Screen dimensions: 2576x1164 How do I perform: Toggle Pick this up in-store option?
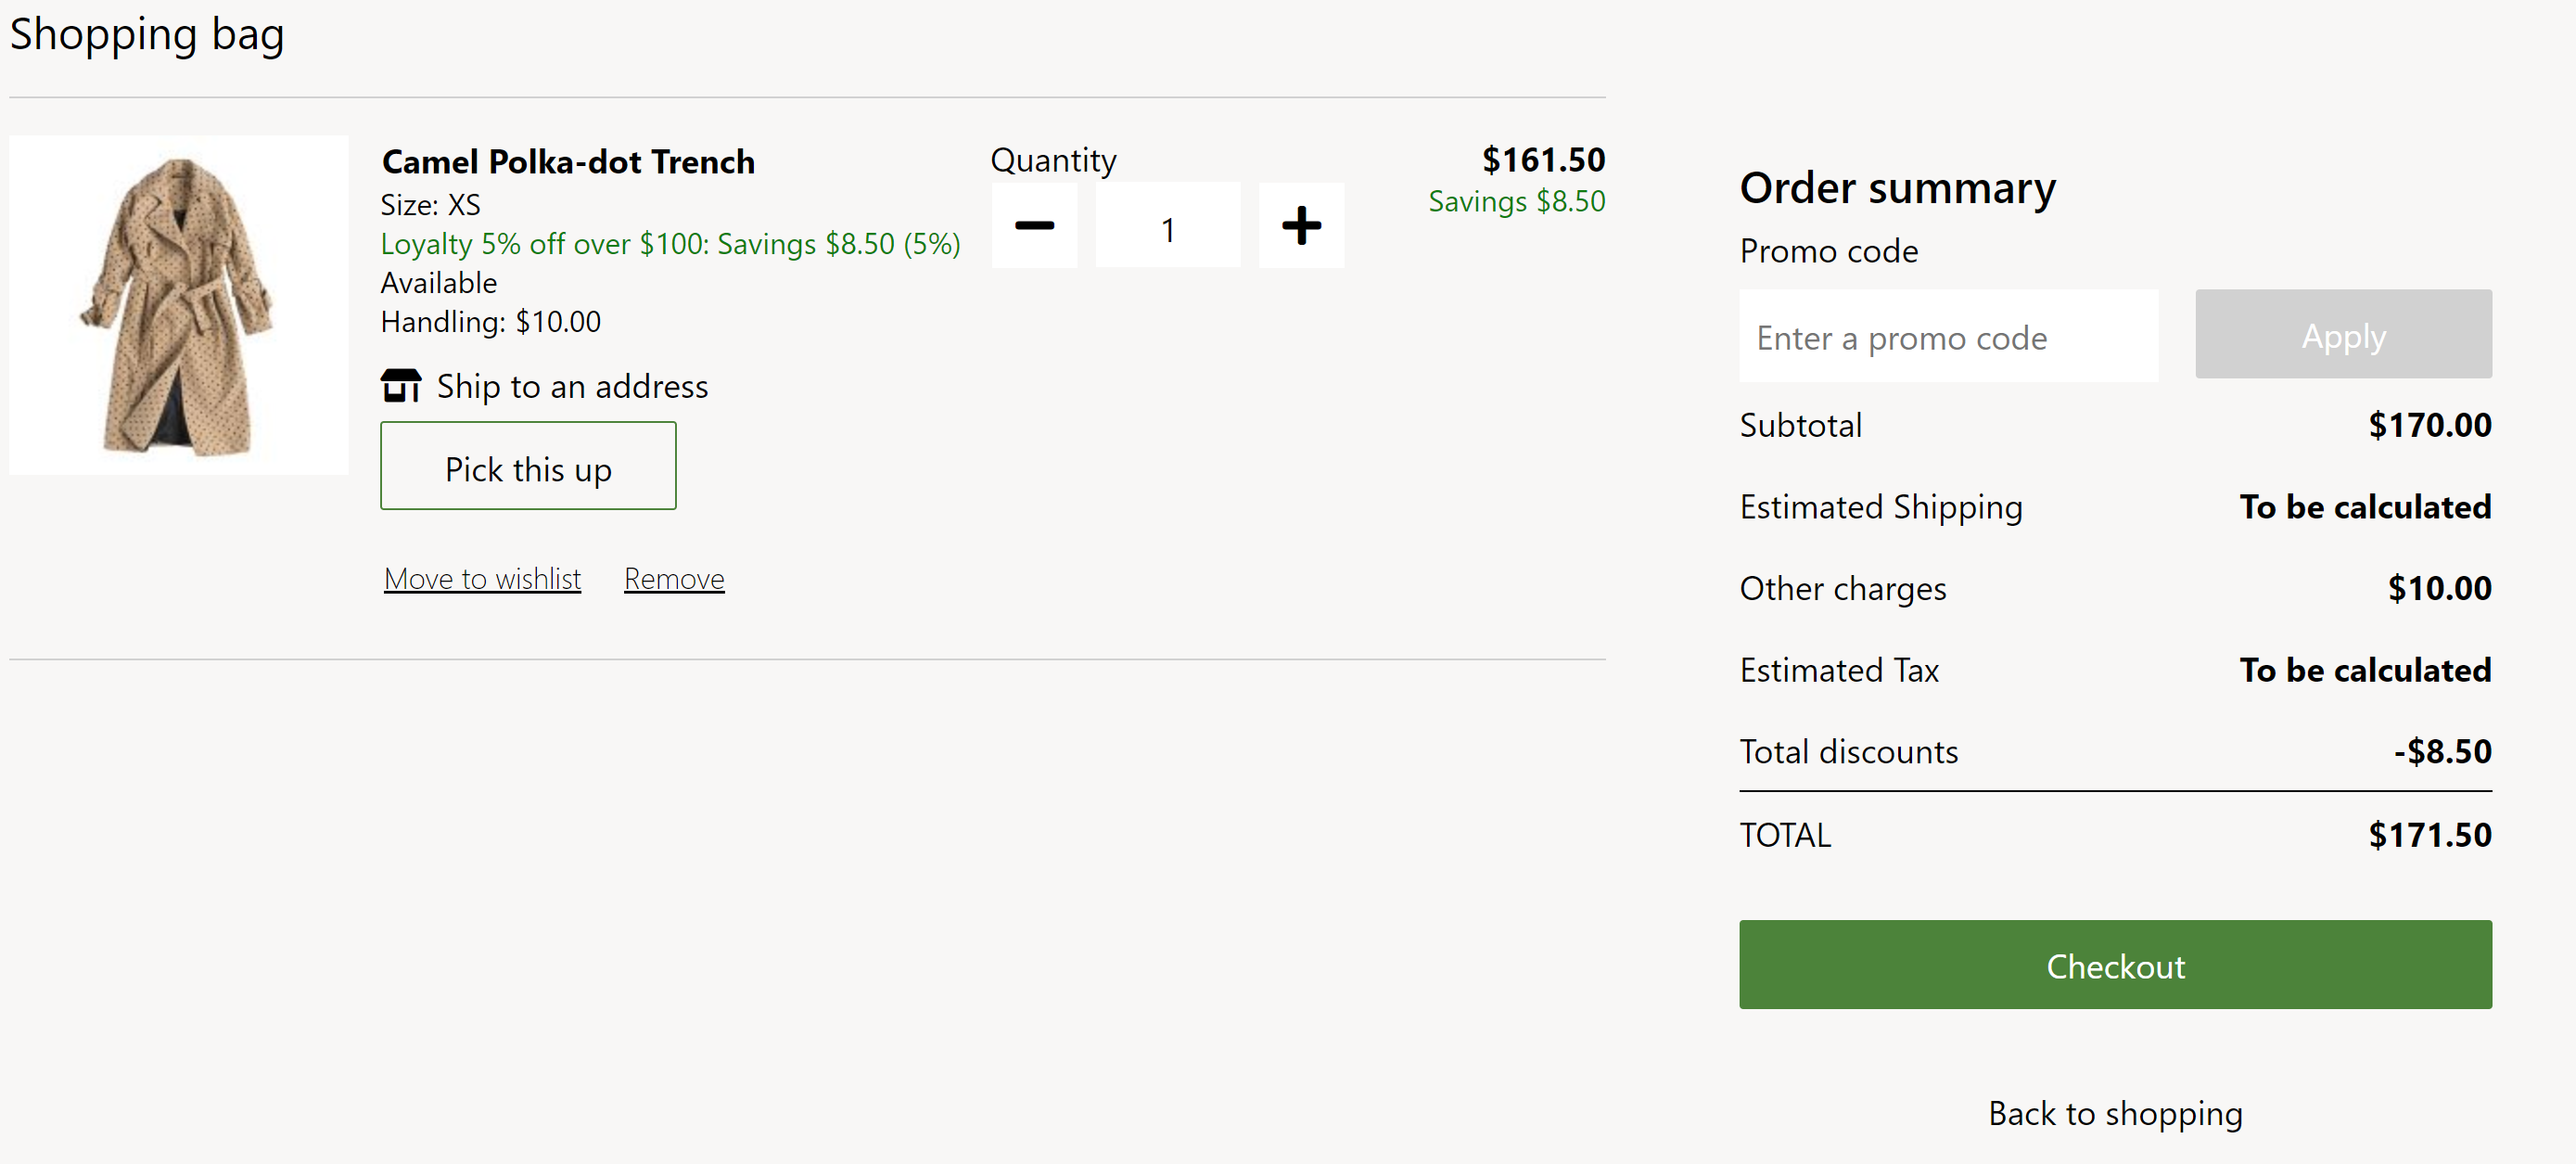[x=530, y=467]
